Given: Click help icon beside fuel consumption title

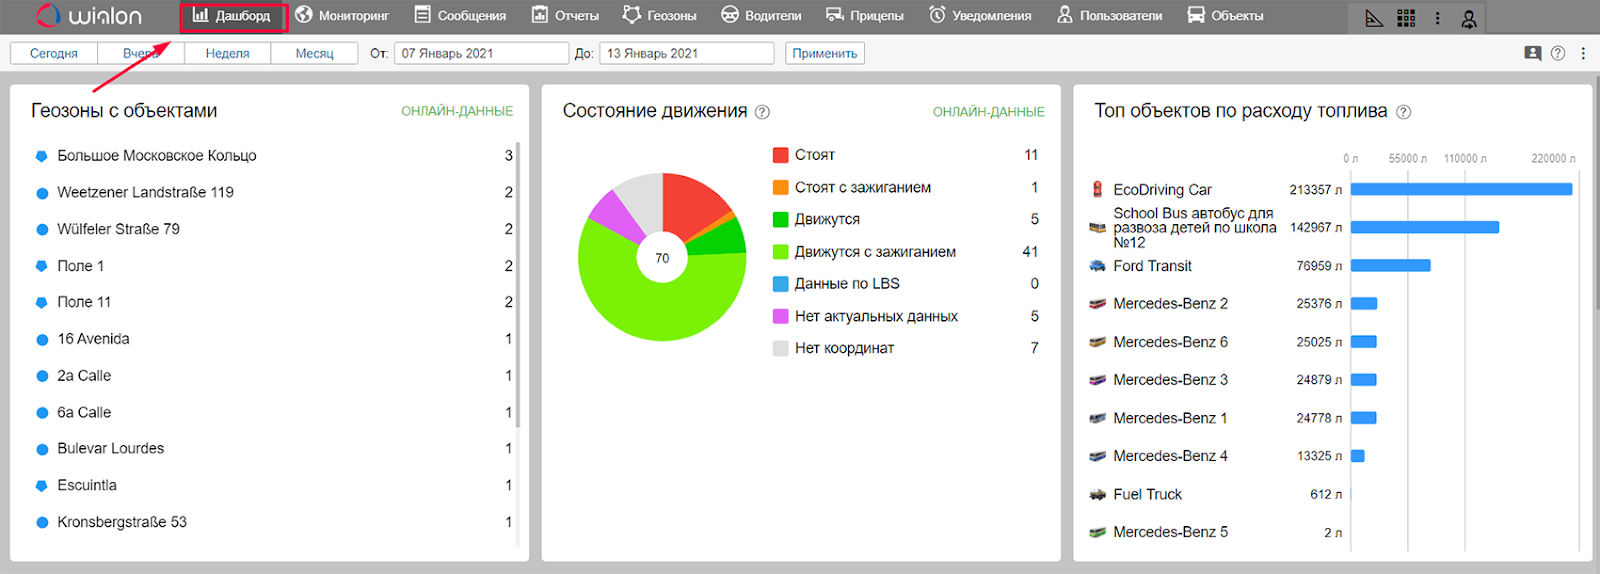Looking at the screenshot, I should coord(1403,112).
